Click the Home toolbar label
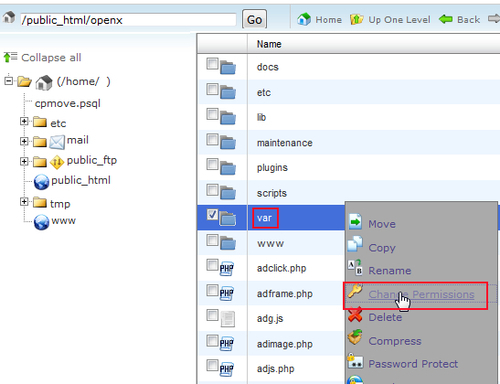 (329, 20)
